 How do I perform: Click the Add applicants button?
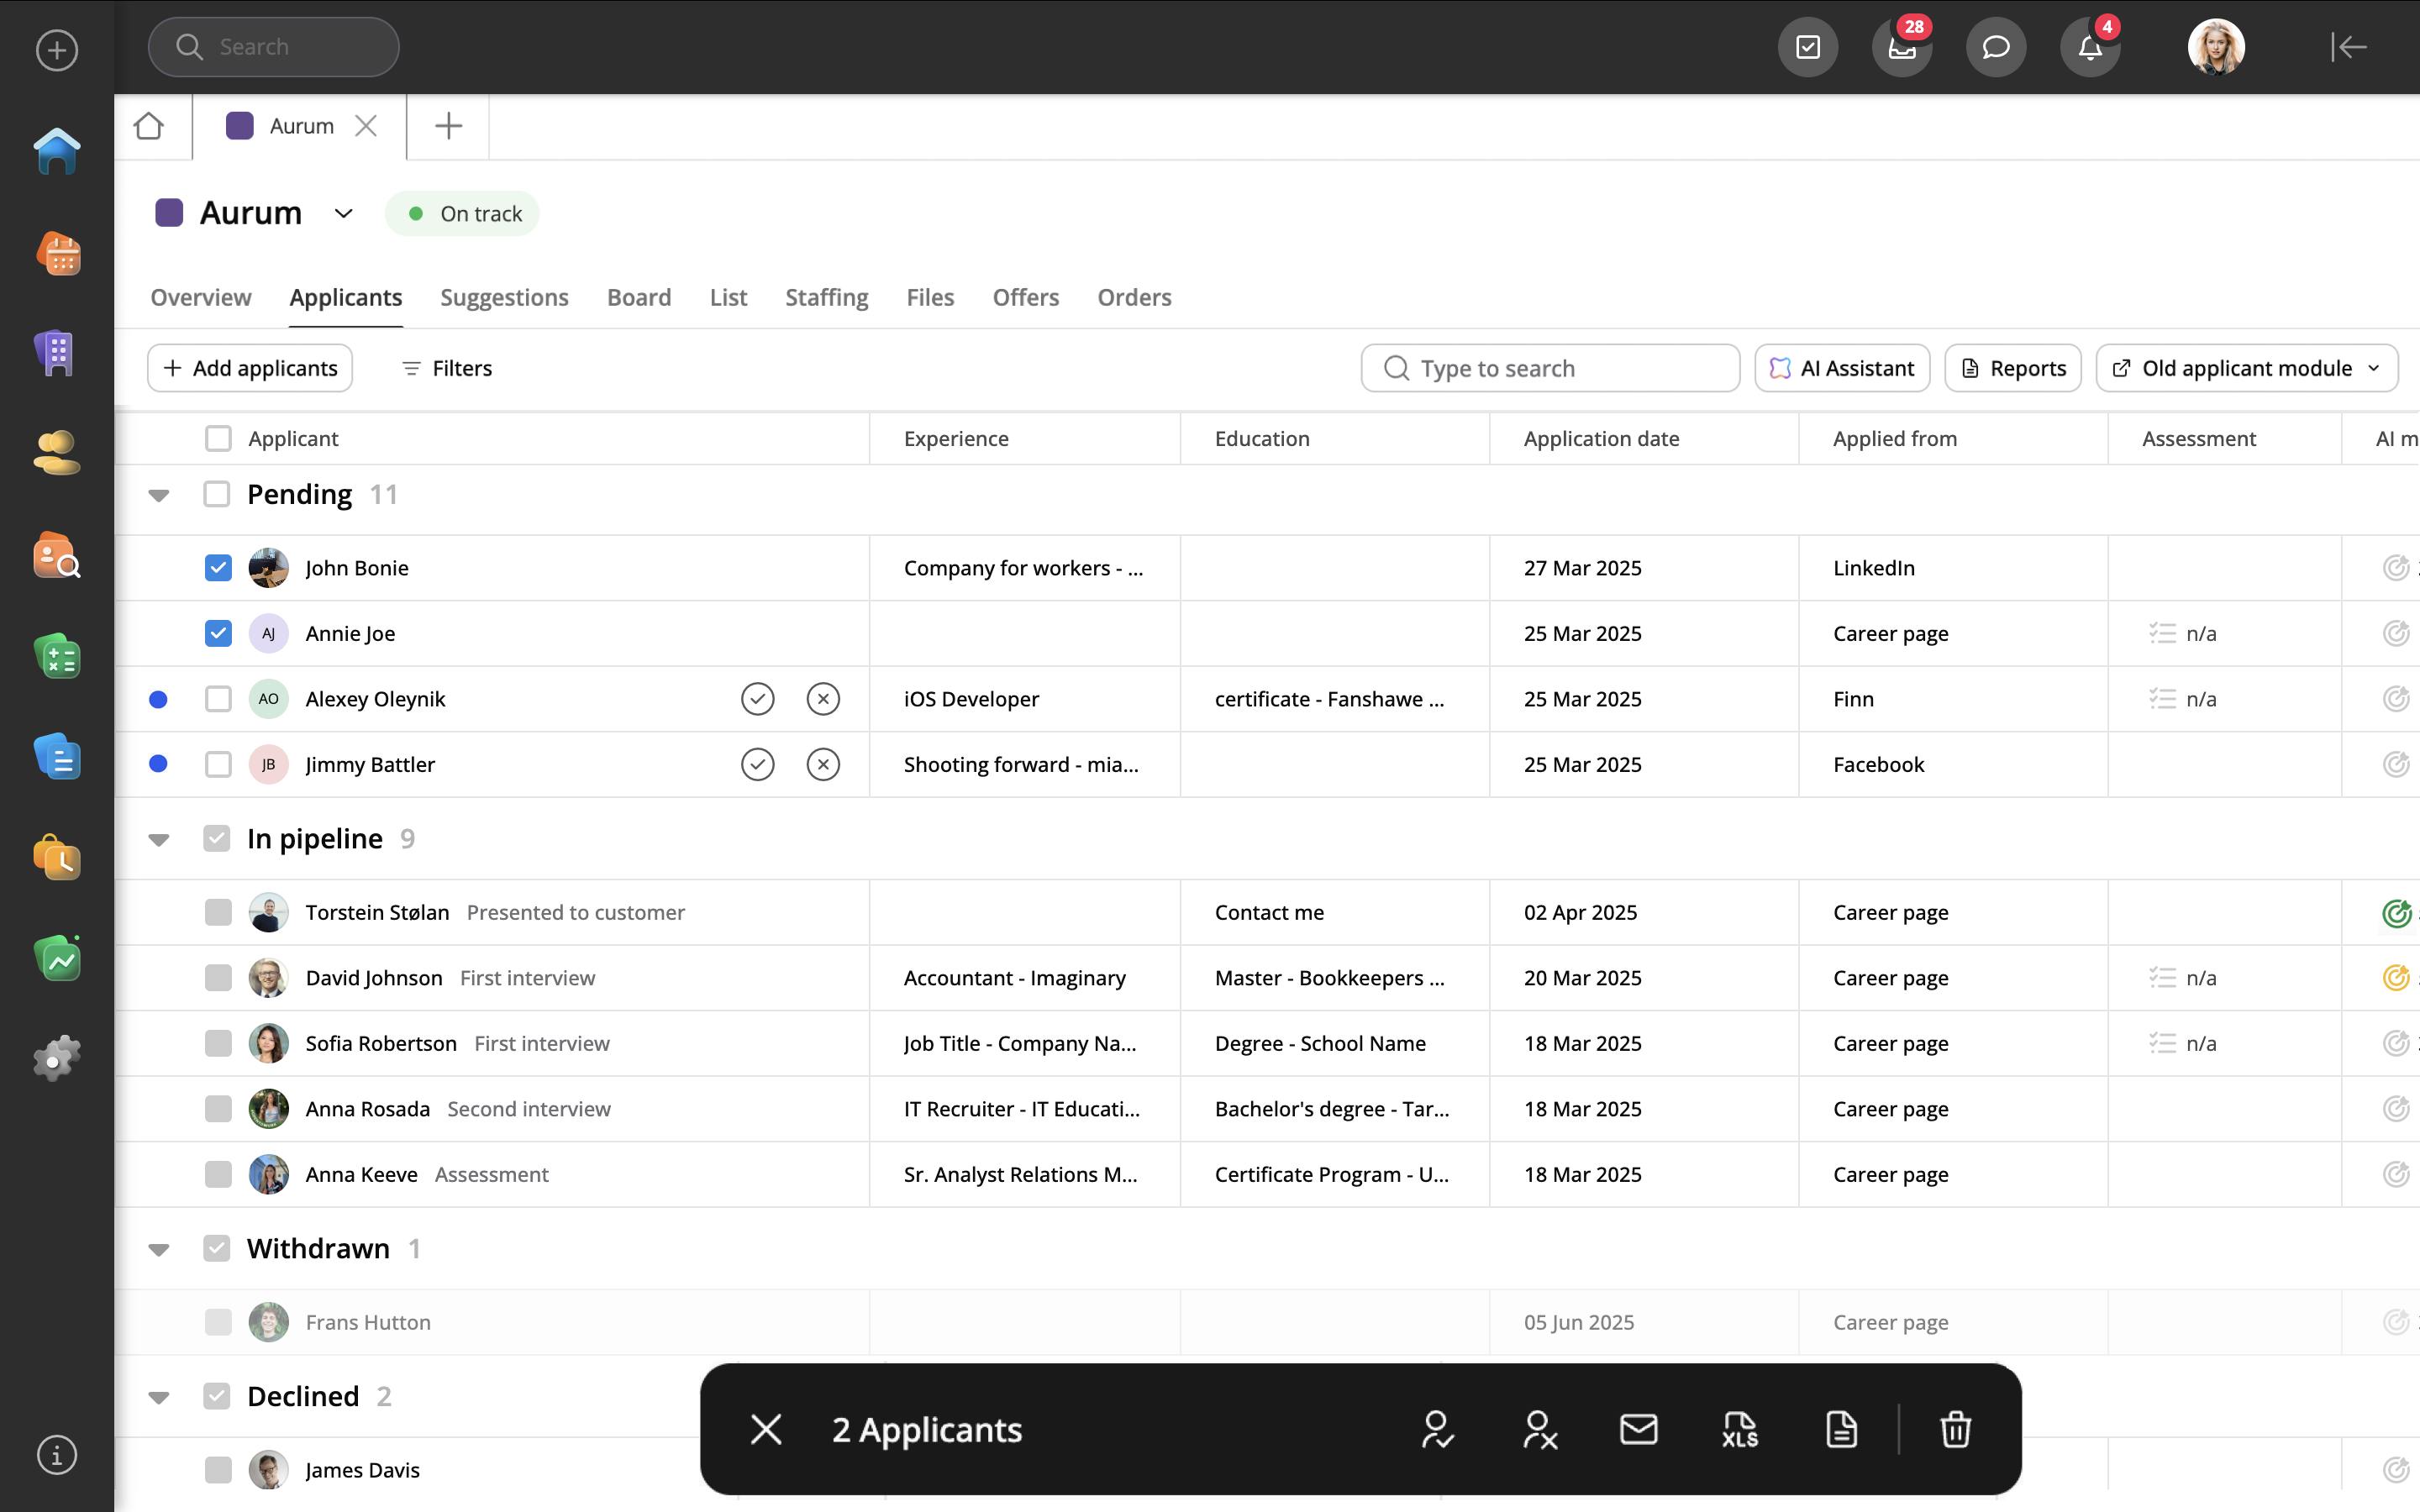click(250, 368)
